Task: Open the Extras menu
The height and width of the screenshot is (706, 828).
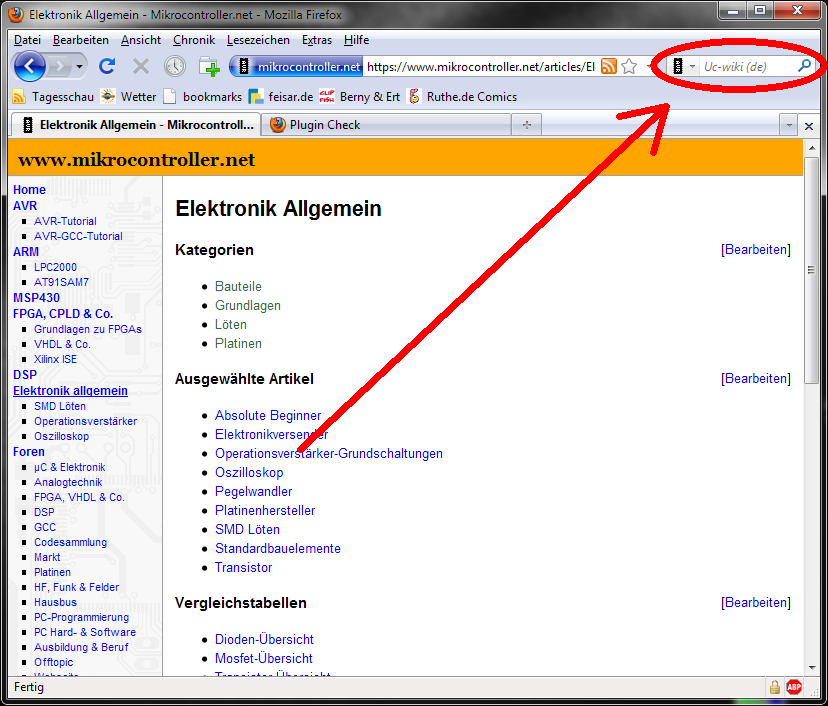Action: tap(317, 40)
